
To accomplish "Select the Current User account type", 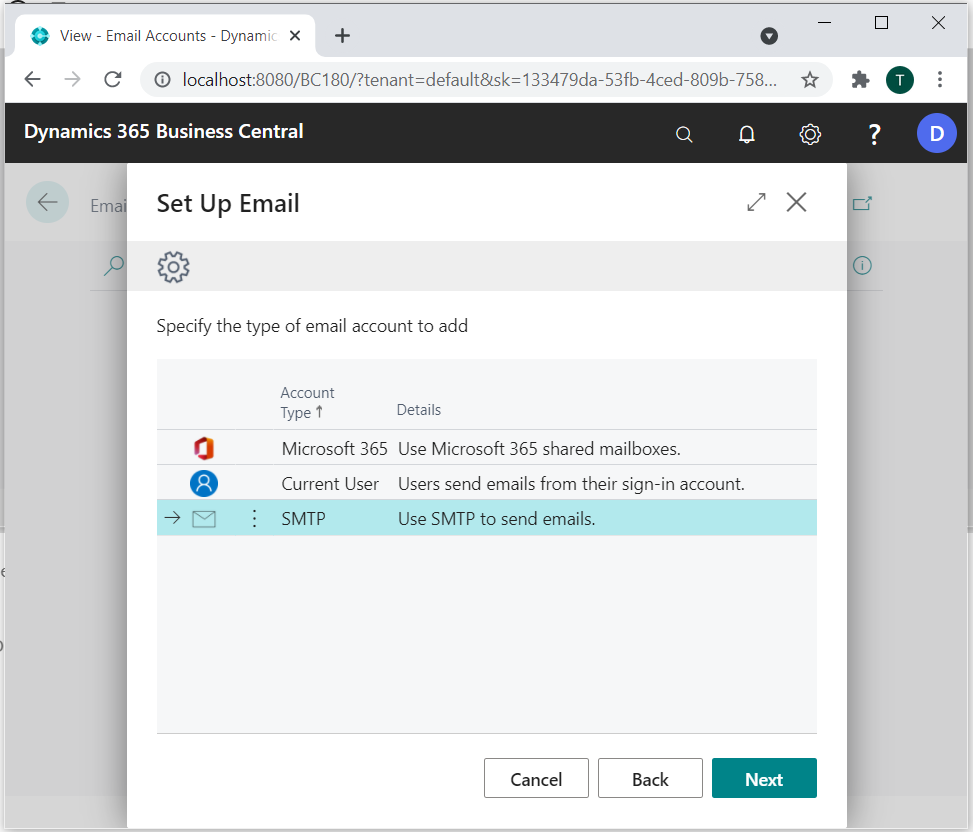I will click(330, 484).
